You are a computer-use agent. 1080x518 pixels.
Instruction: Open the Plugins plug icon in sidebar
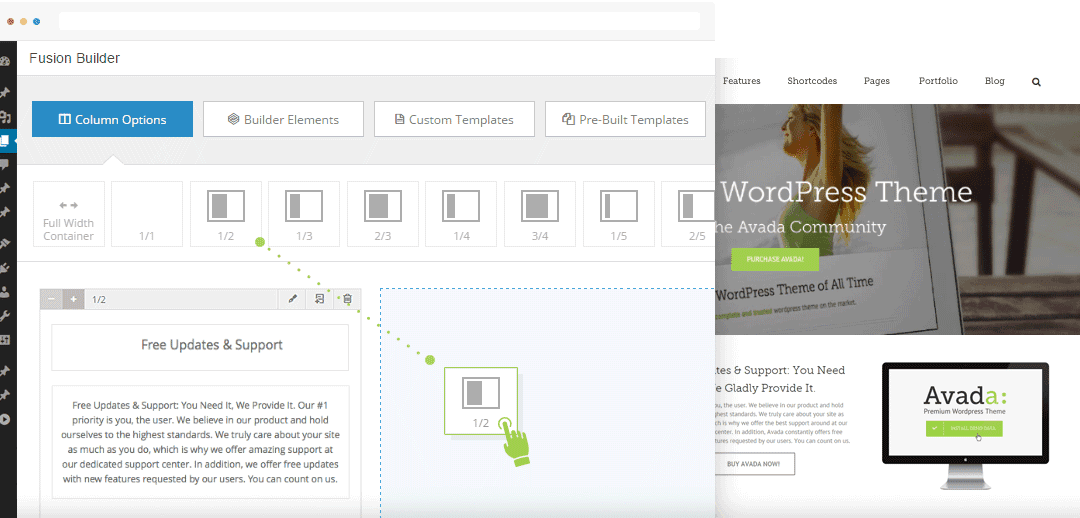(5, 268)
